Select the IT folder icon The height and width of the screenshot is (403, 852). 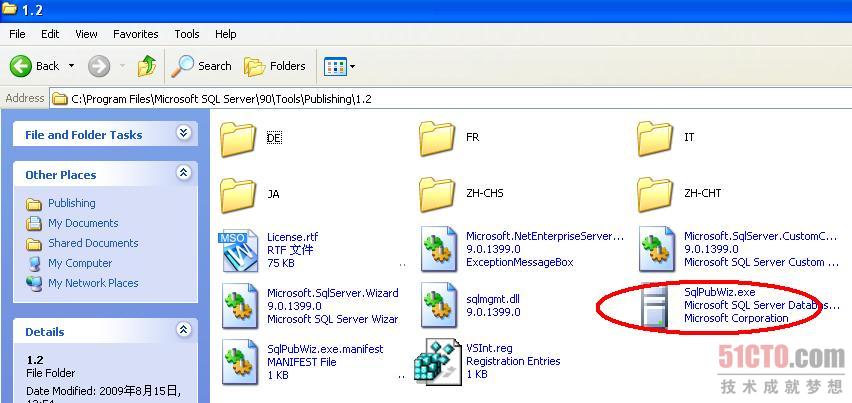[655, 139]
